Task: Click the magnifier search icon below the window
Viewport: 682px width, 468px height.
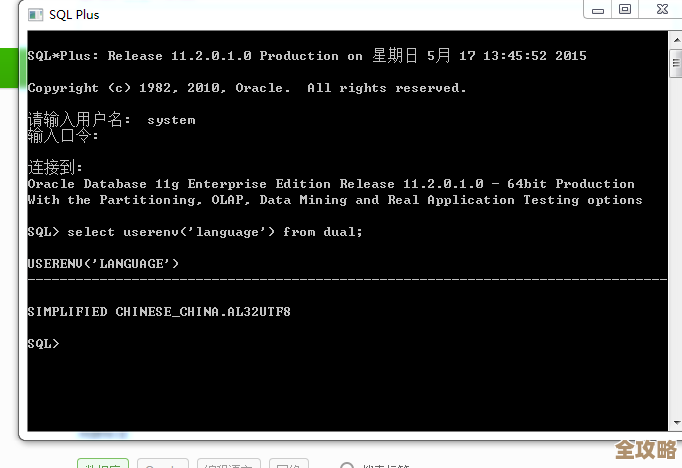Action: tap(347, 465)
